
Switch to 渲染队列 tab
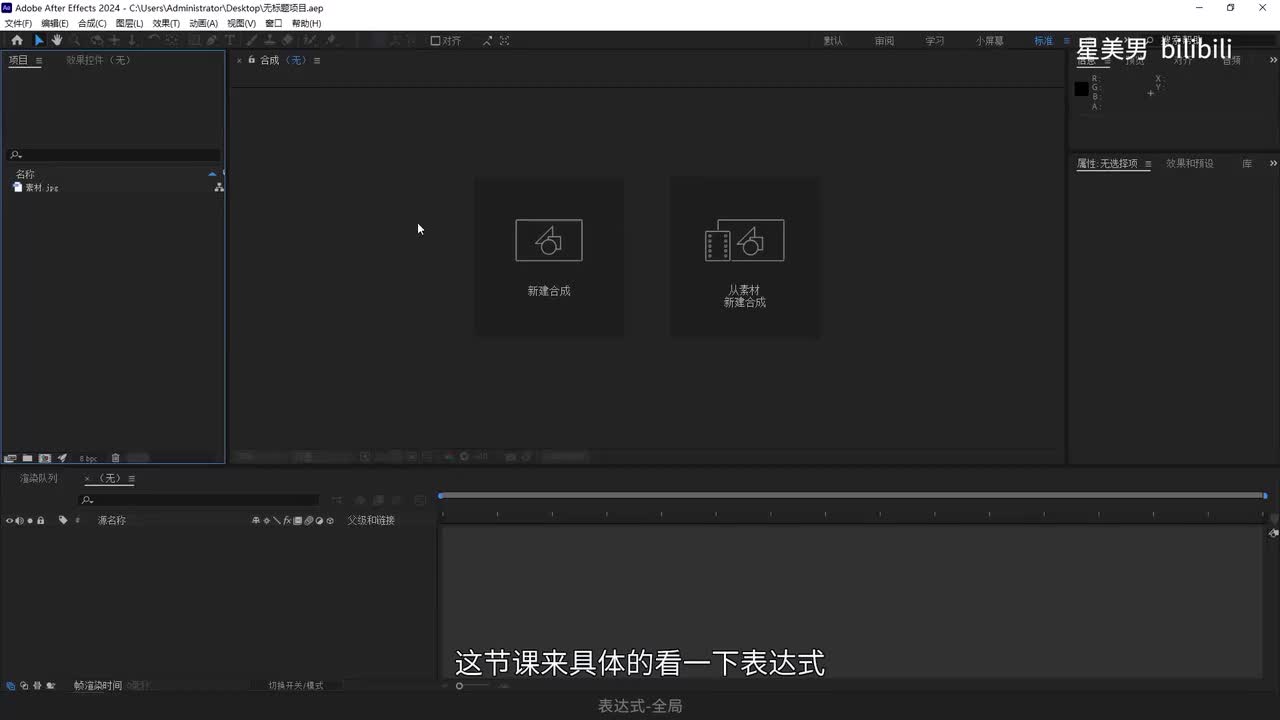pyautogui.click(x=39, y=478)
